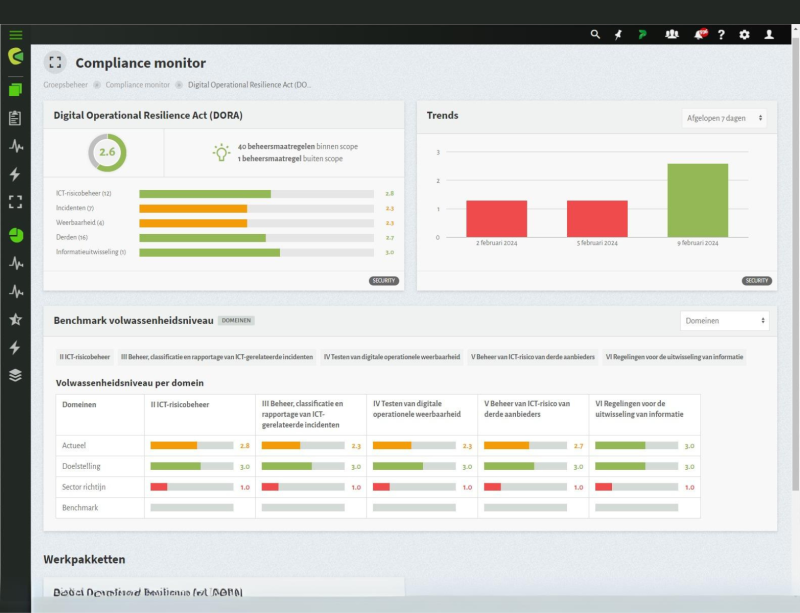
Task: Click the page vertical scrollbar
Action: click(795, 263)
